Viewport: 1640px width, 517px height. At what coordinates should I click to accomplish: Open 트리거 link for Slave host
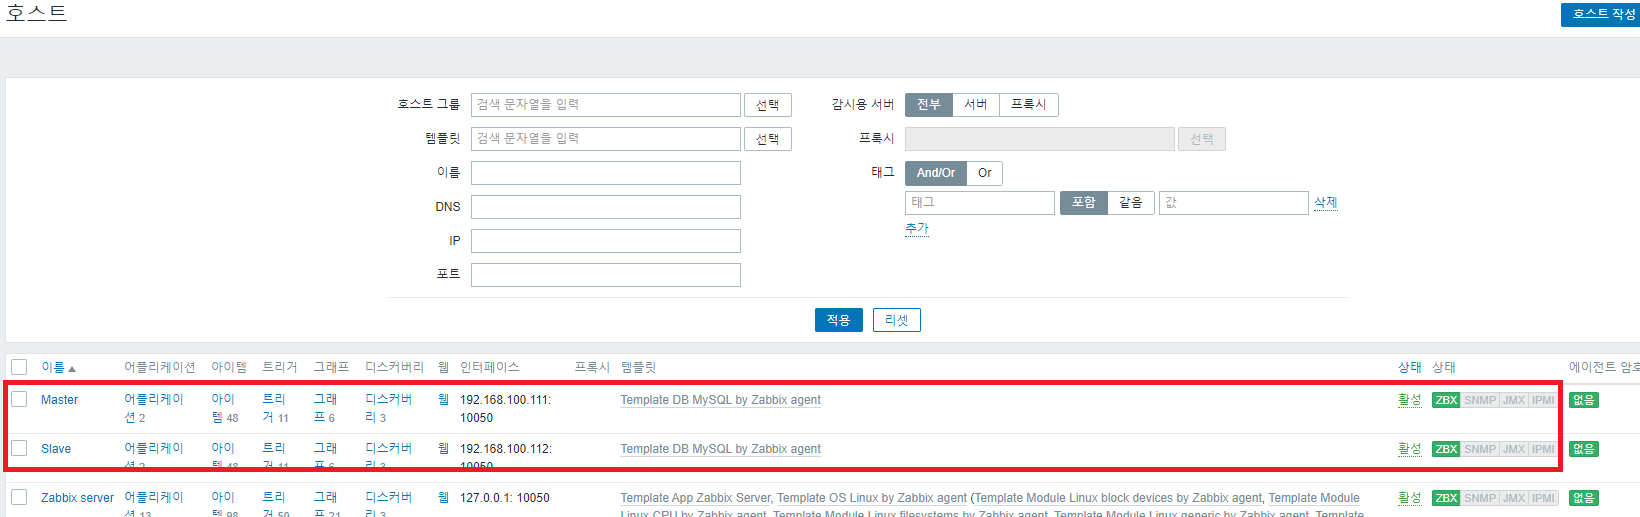[x=275, y=455]
